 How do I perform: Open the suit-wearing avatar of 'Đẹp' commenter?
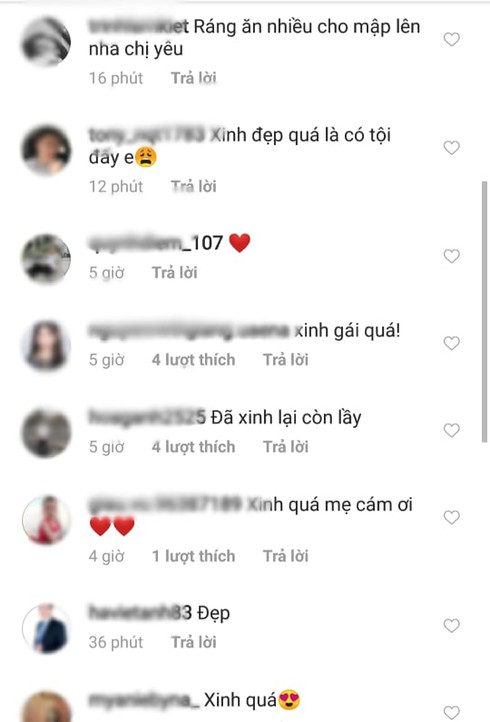coord(46,628)
